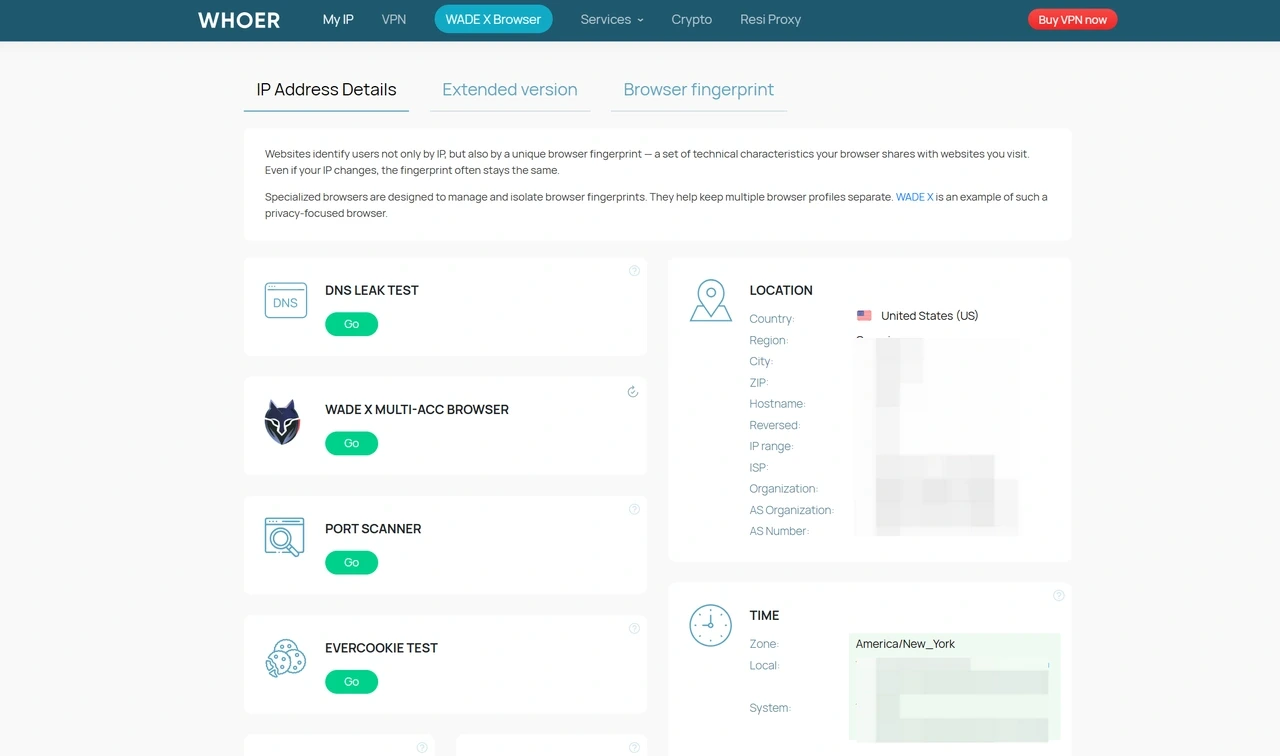
Task: Click the United States (US) country value
Action: click(x=930, y=316)
